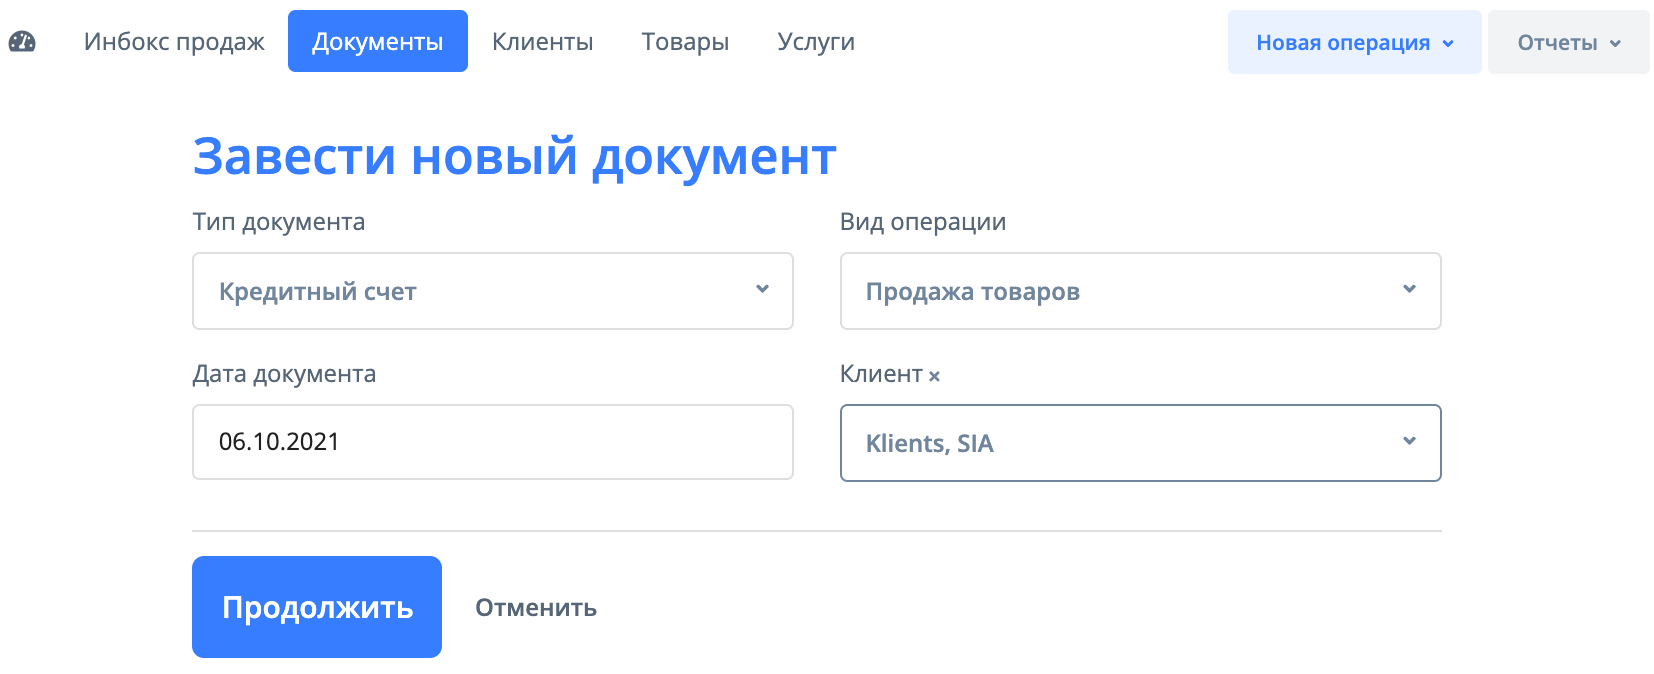Click the Вид операции field label

point(922,222)
